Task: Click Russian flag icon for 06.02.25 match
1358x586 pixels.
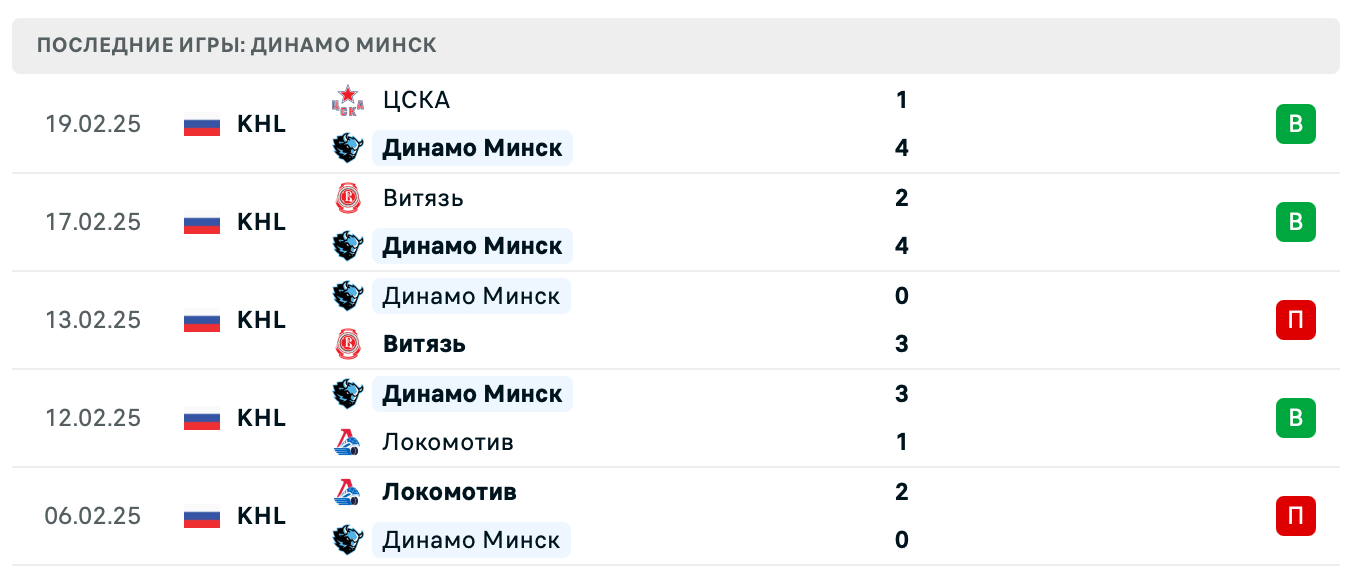Action: pos(202,517)
